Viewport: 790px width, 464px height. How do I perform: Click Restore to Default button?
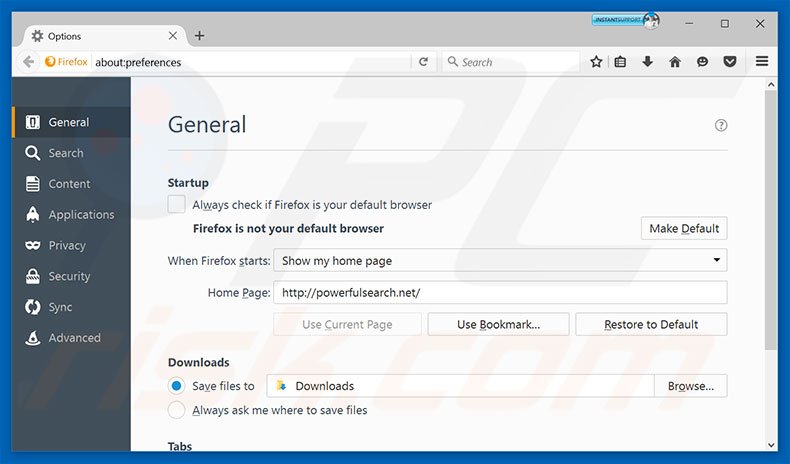coord(651,324)
